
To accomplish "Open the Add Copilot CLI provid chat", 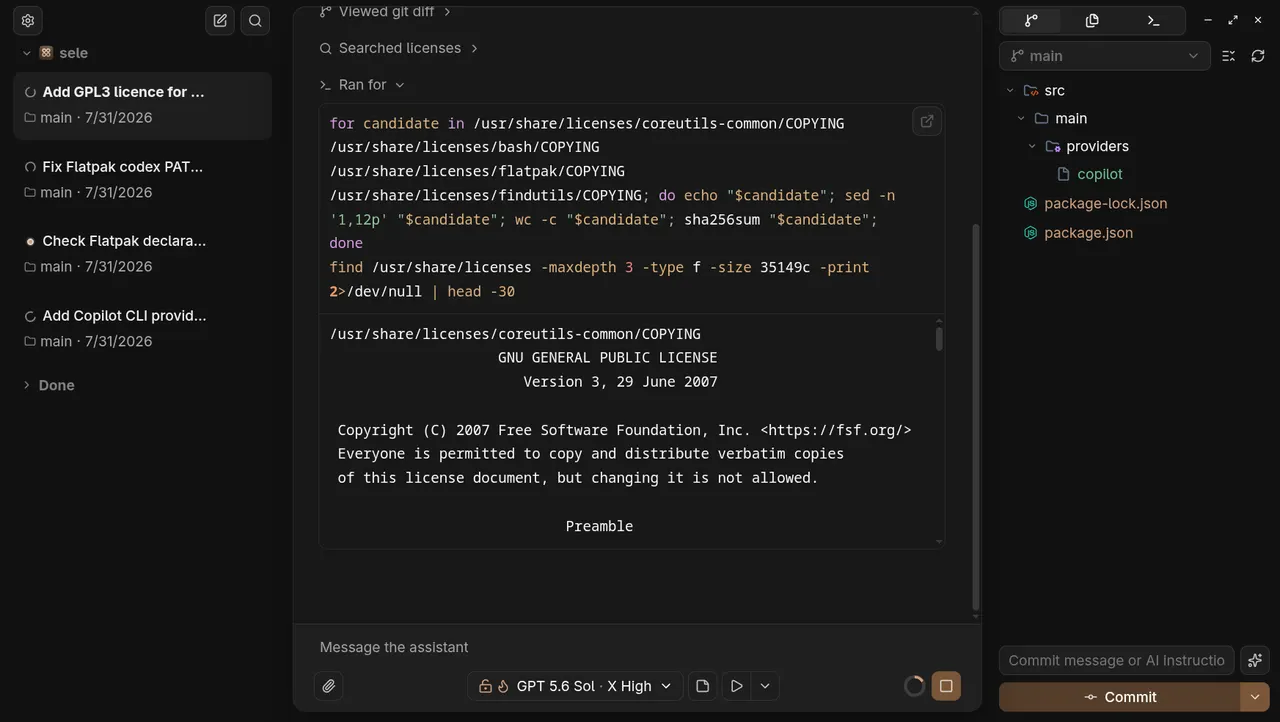I will (142, 328).
